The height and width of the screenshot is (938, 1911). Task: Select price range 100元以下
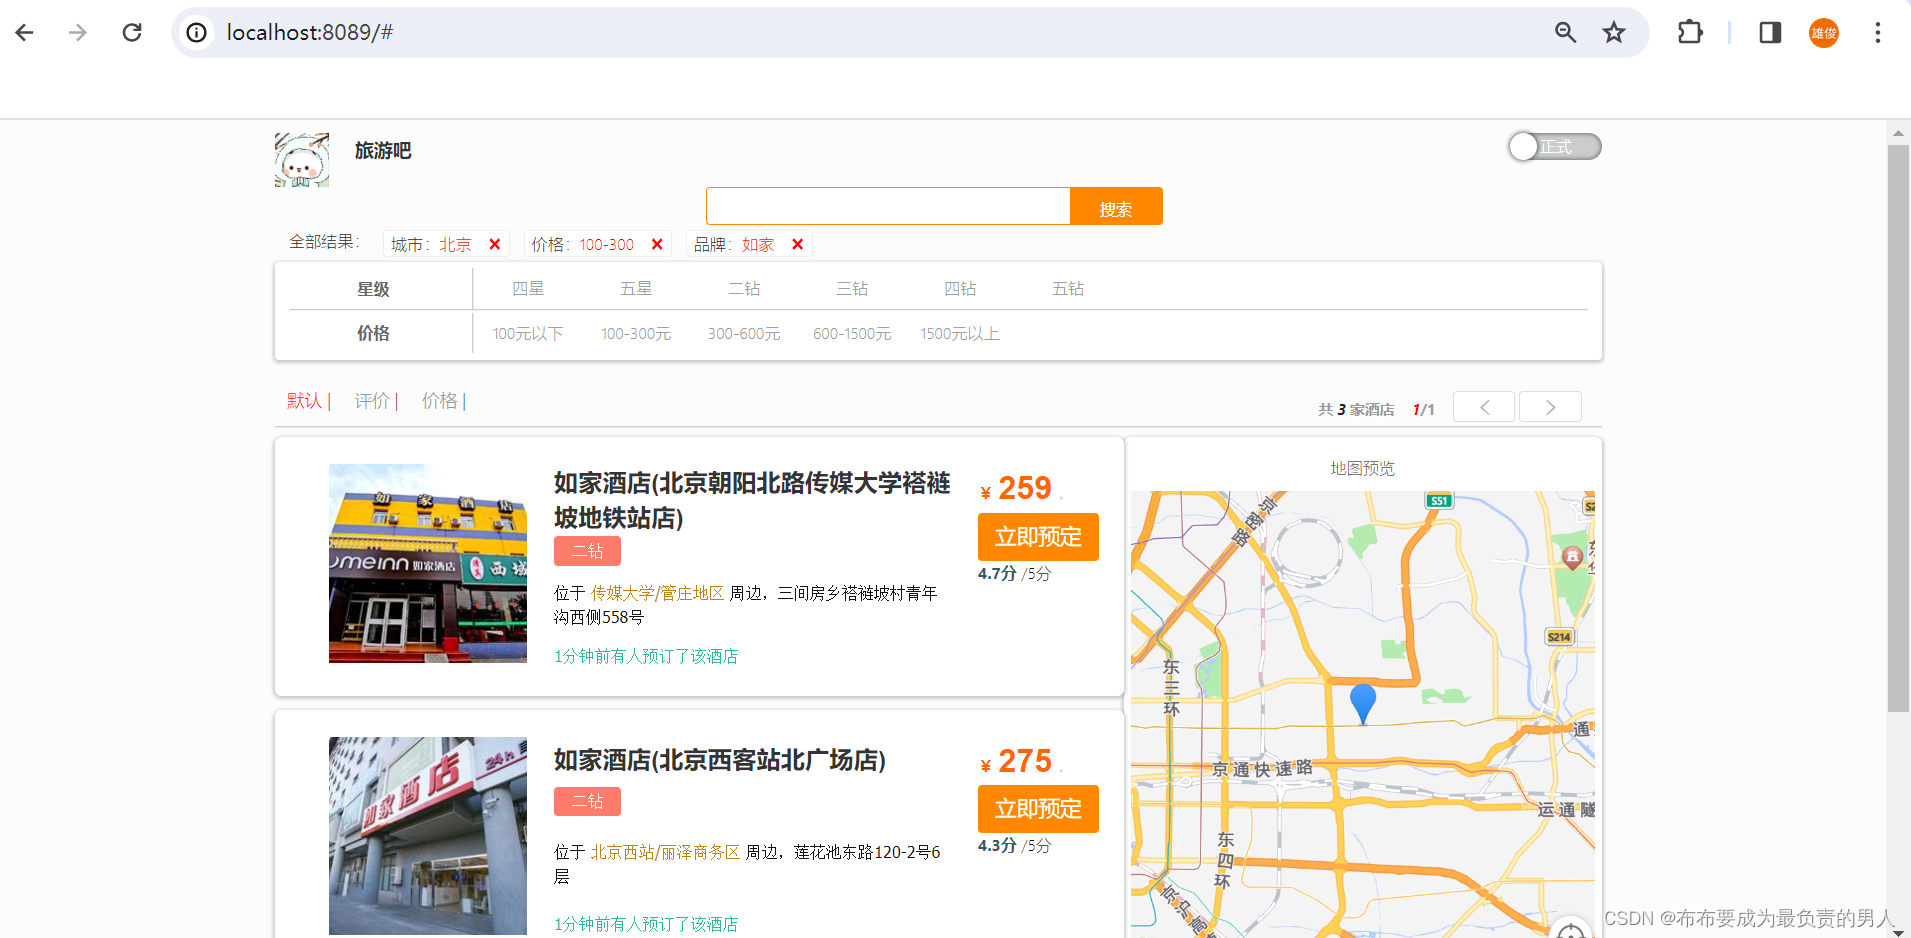(528, 334)
